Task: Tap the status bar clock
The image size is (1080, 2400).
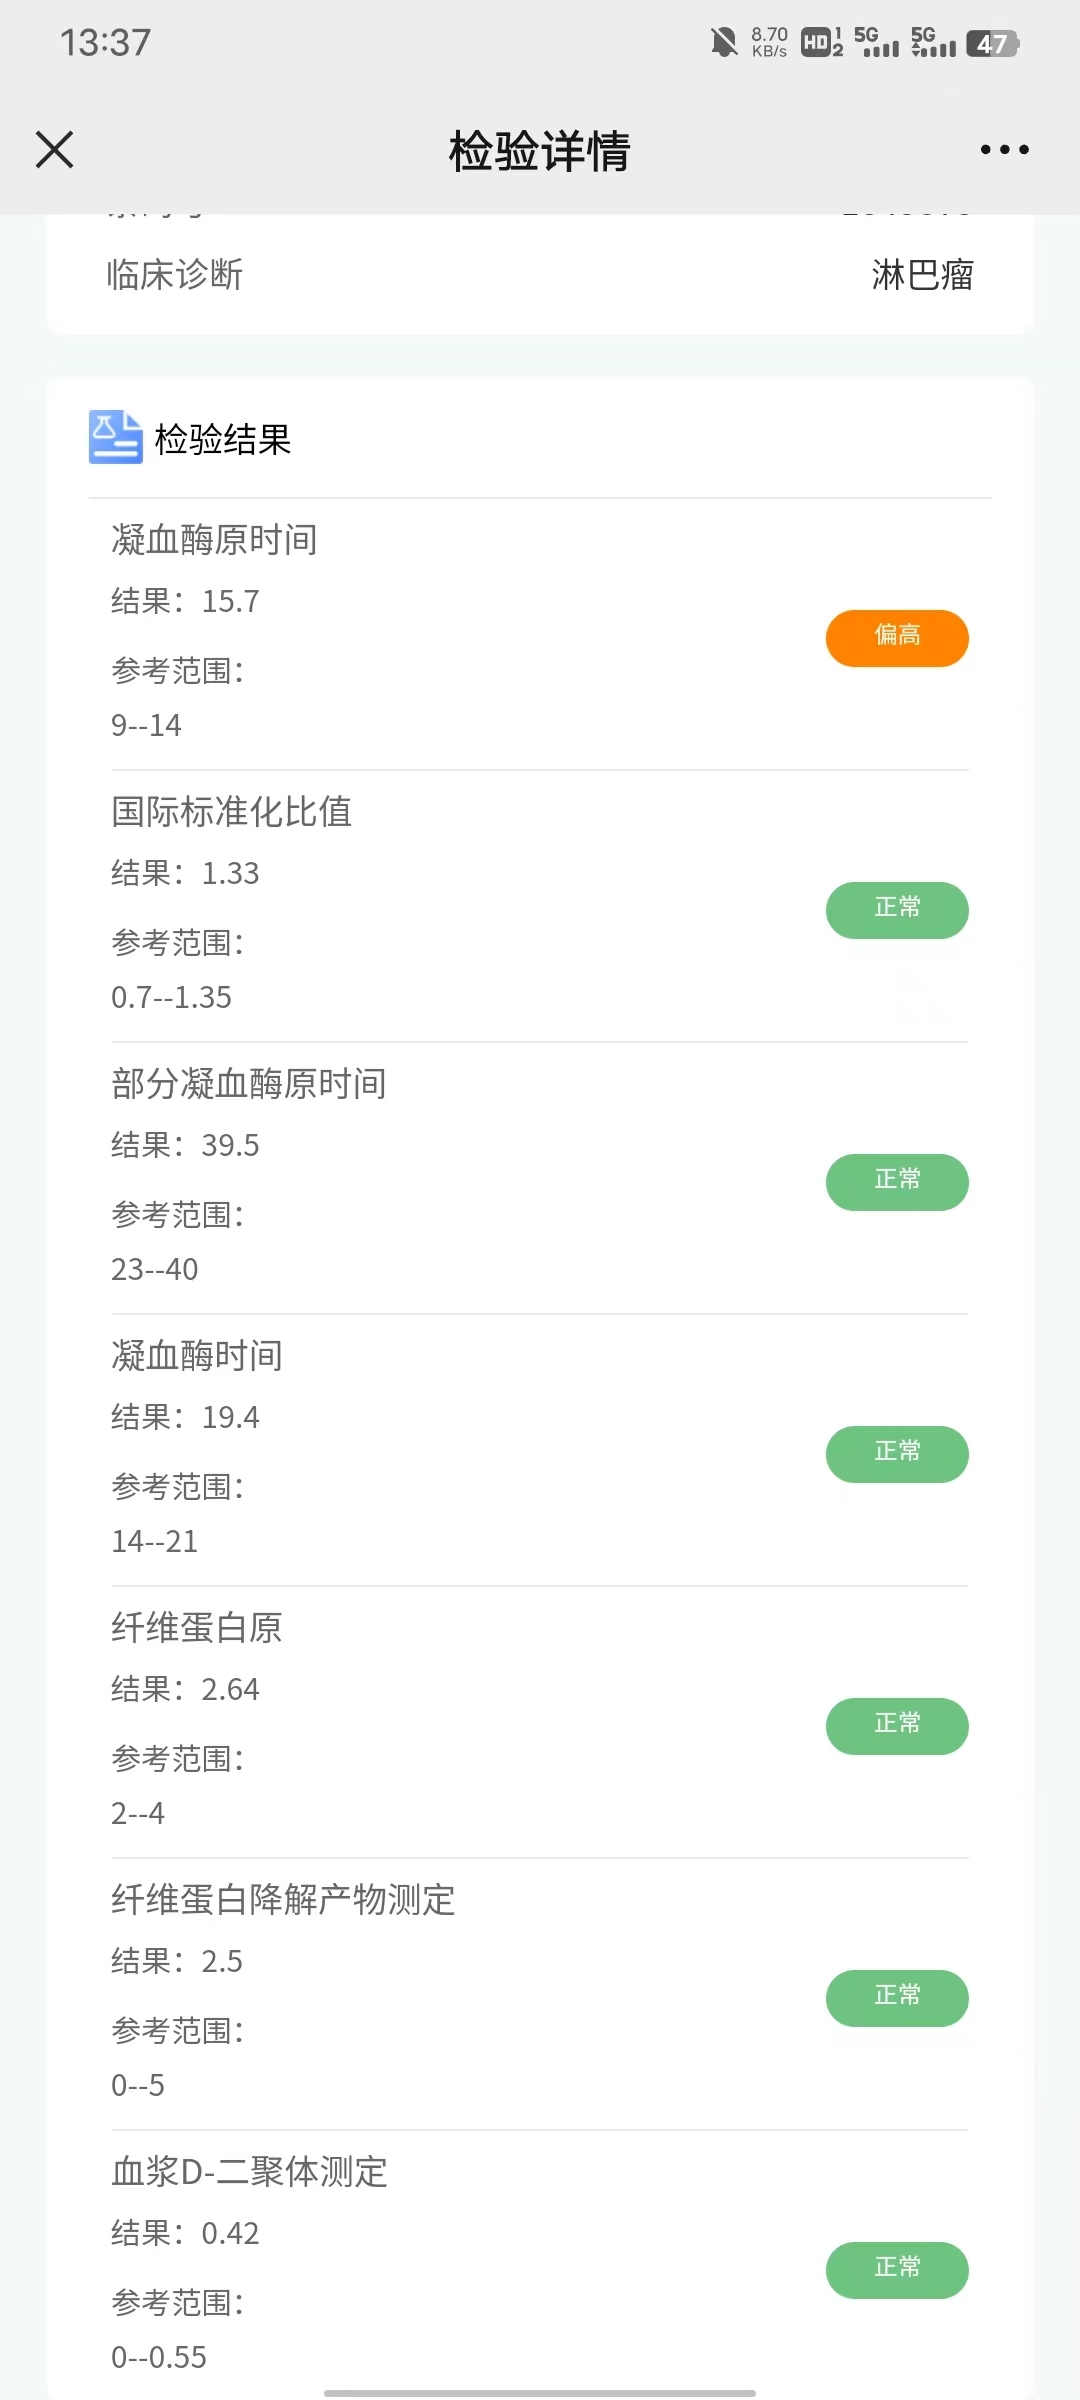Action: pos(105,43)
